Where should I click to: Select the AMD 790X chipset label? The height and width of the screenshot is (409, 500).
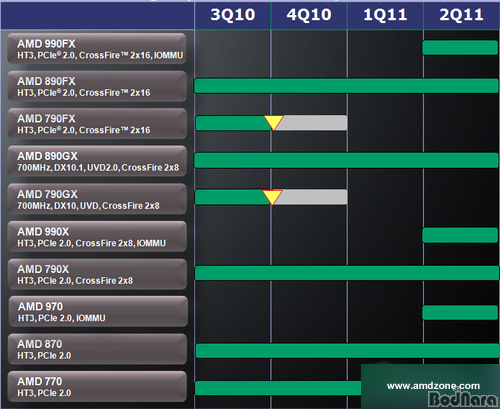coord(97,274)
